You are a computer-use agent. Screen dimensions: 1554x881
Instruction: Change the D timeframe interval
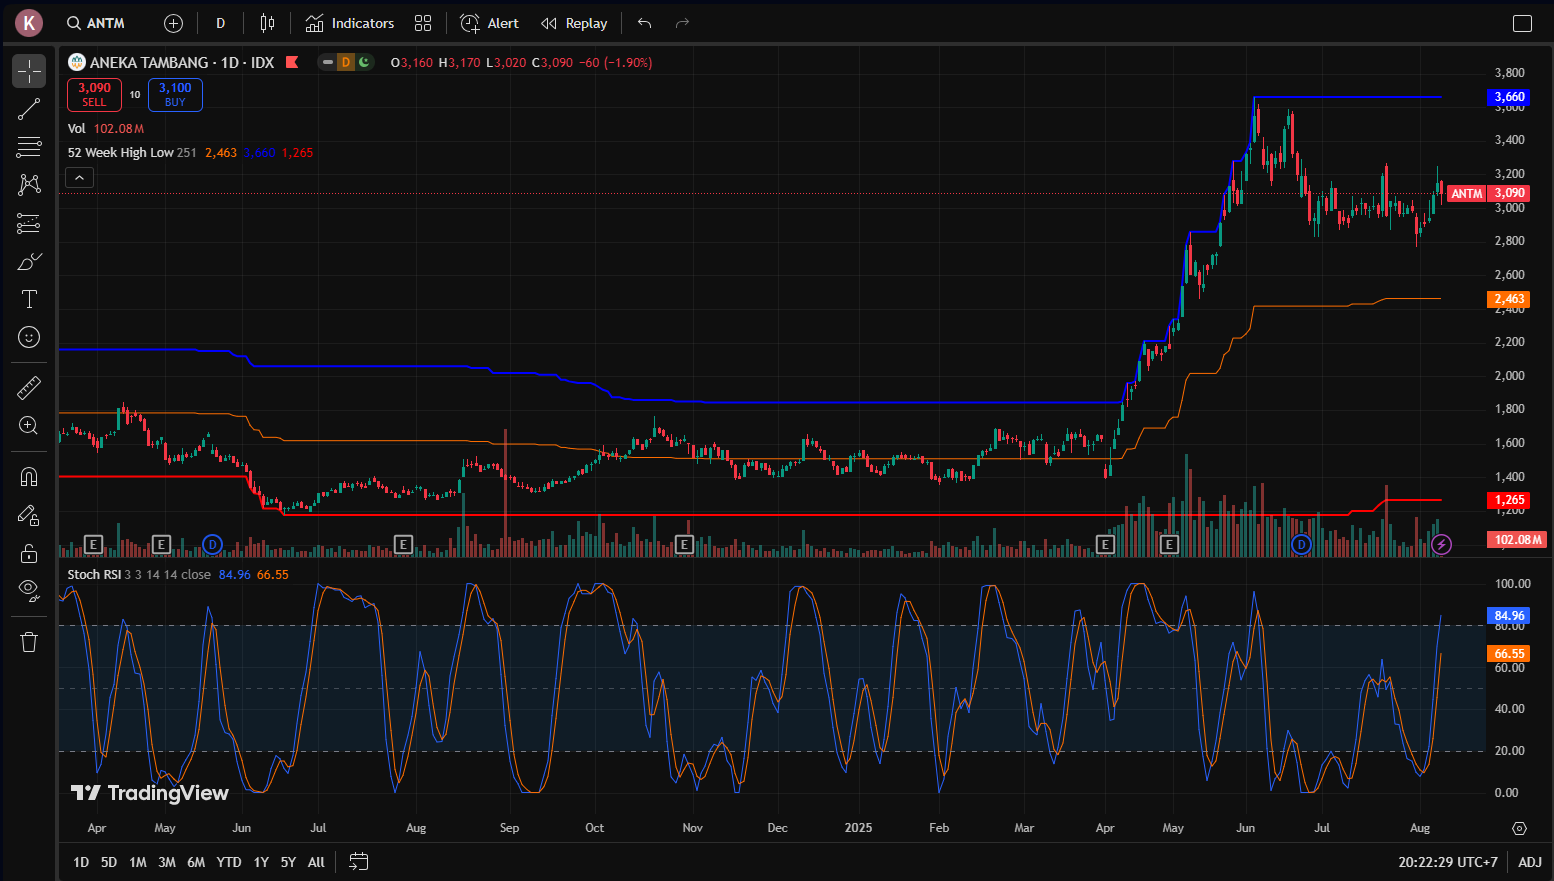point(221,23)
